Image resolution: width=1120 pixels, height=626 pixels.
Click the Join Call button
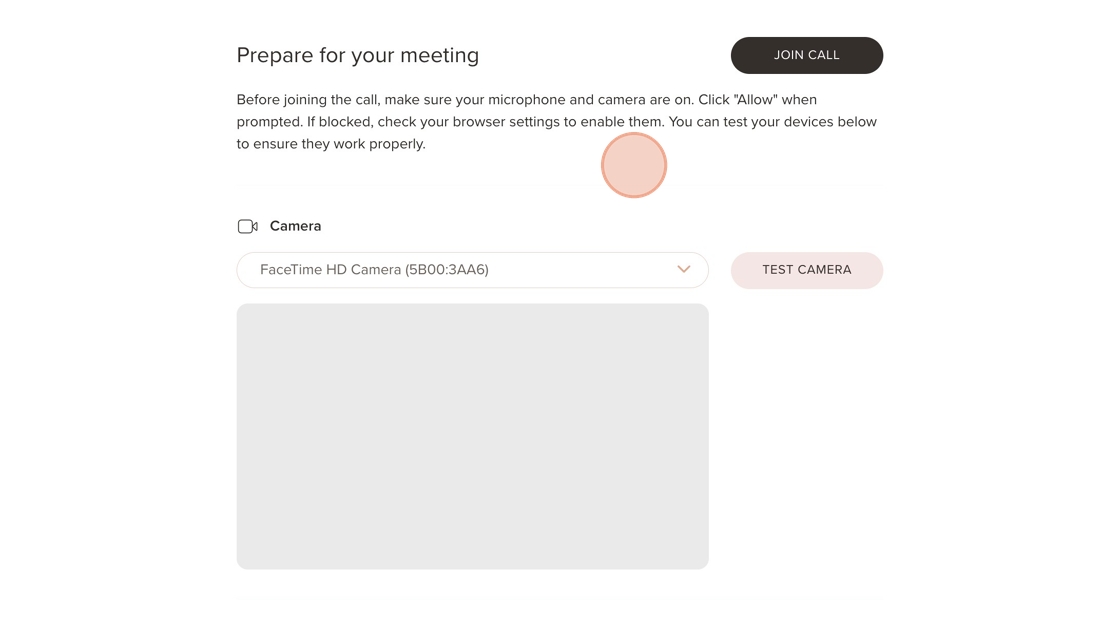806,56
